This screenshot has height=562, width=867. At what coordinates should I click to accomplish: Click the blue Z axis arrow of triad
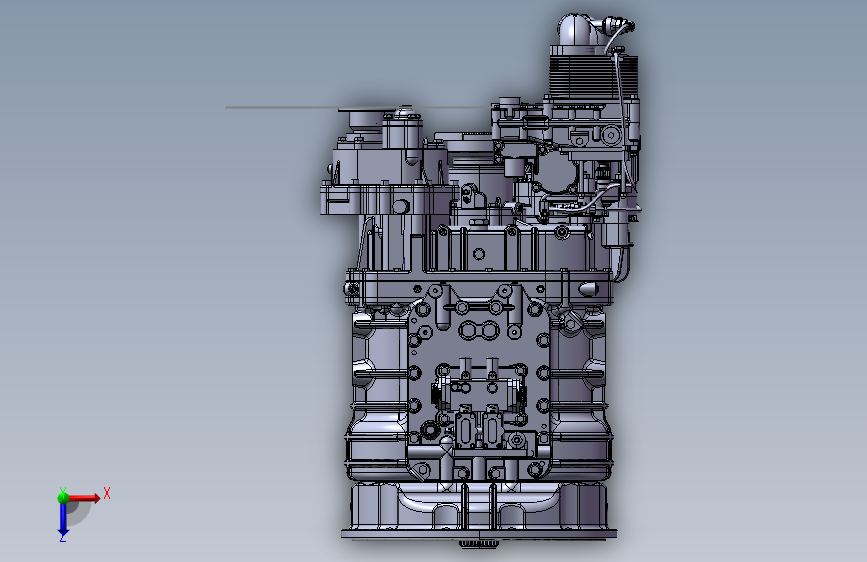point(63,520)
